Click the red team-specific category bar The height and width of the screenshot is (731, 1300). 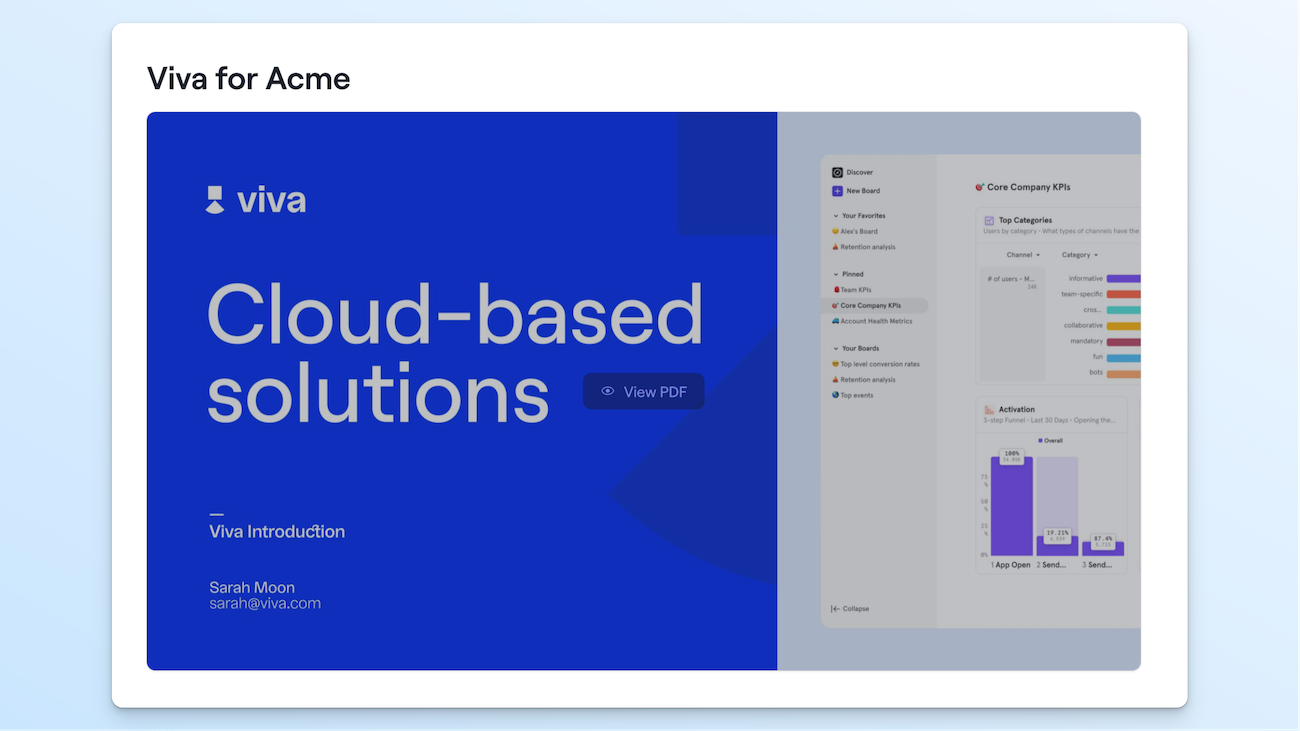coord(1123,294)
